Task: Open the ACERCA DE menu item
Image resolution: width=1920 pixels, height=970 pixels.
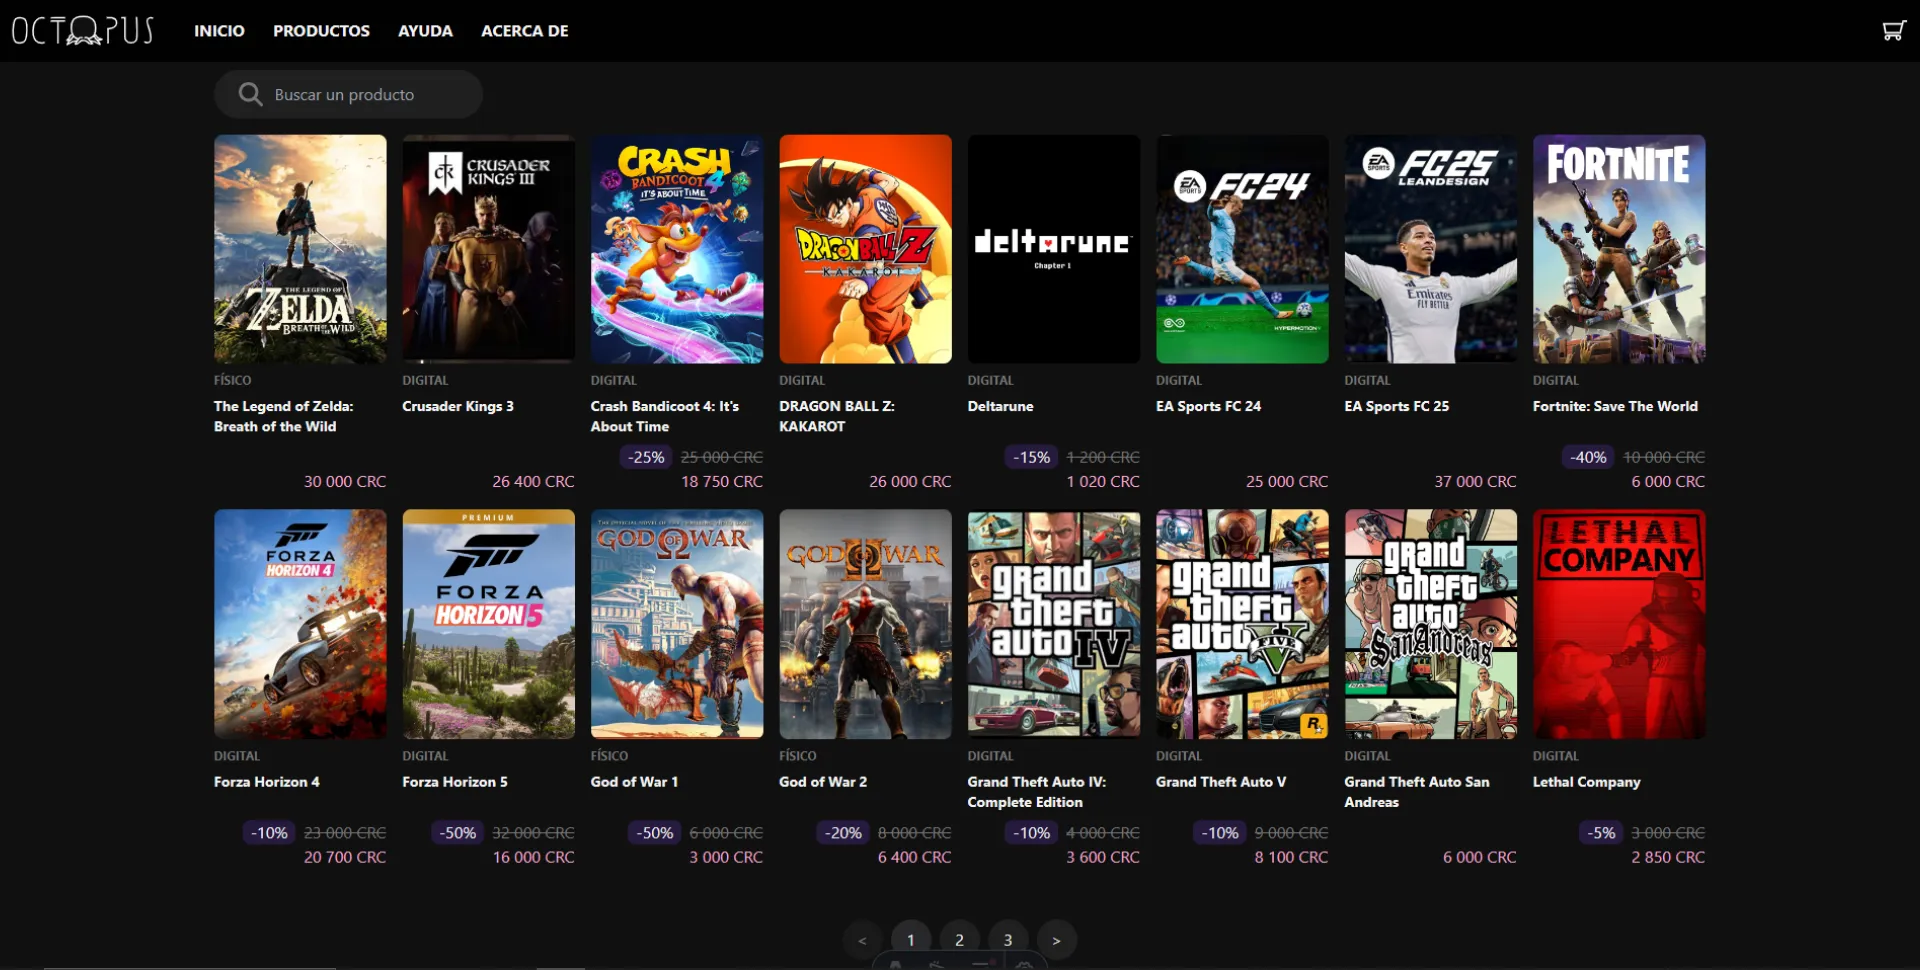Action: pyautogui.click(x=524, y=31)
